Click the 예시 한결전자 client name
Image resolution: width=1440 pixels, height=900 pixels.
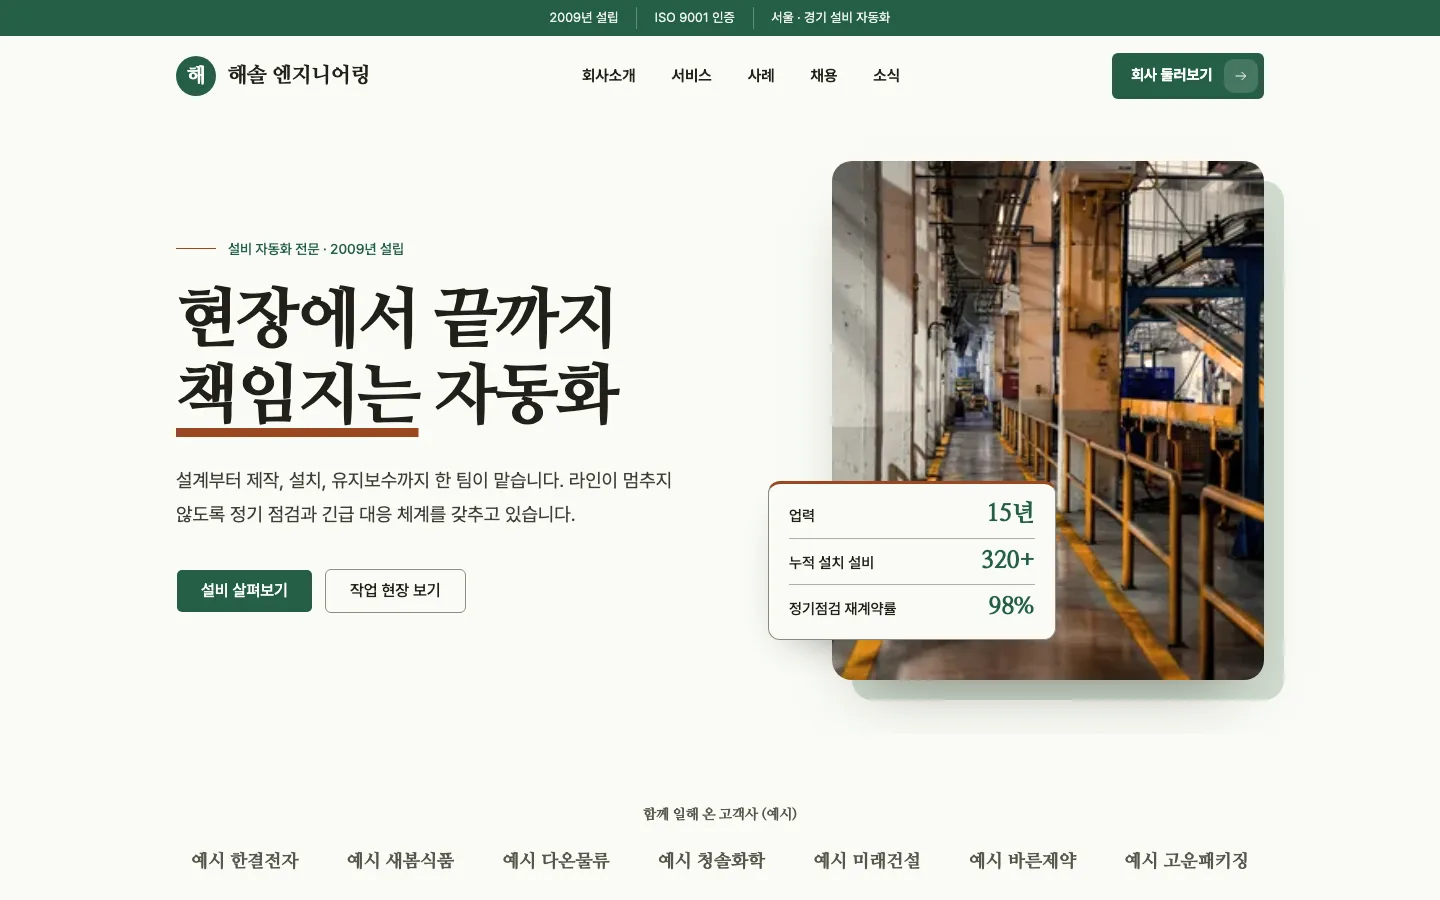click(x=245, y=861)
